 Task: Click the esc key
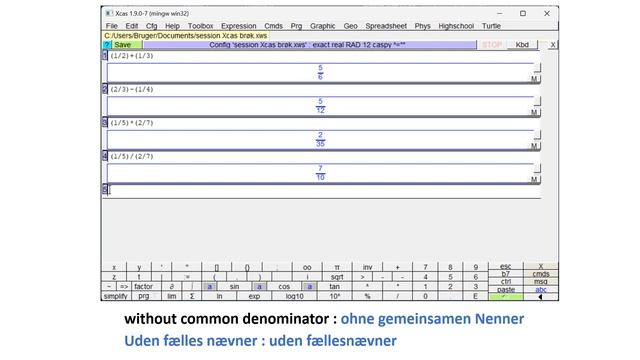click(x=506, y=266)
